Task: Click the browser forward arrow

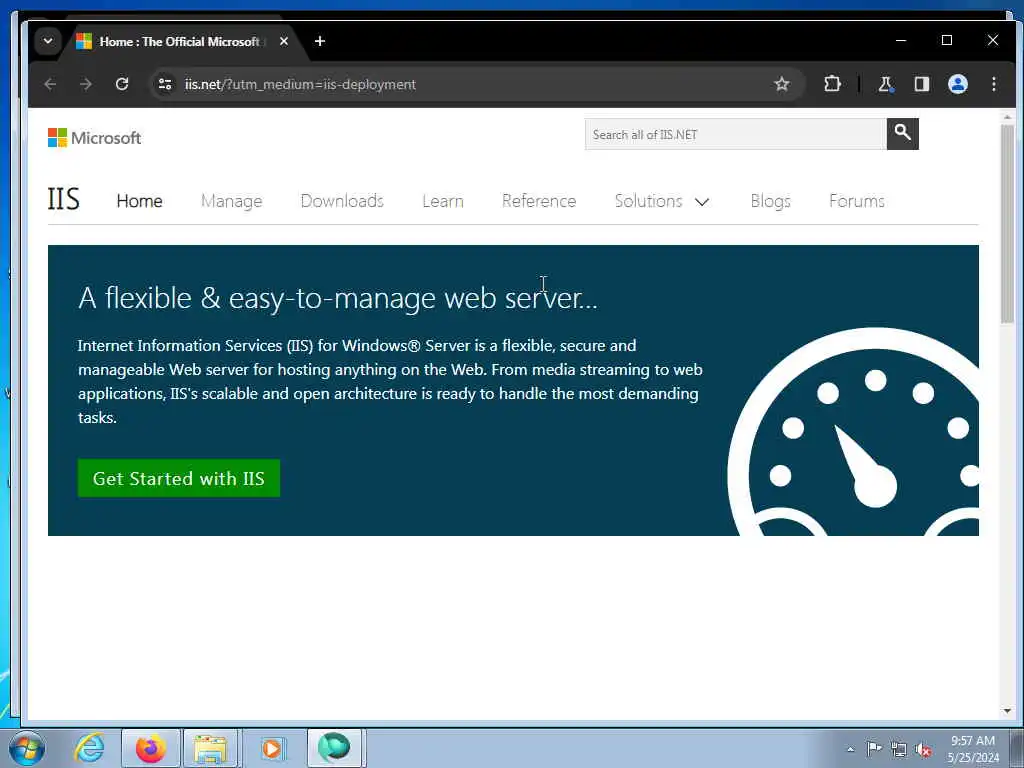Action: tap(86, 84)
